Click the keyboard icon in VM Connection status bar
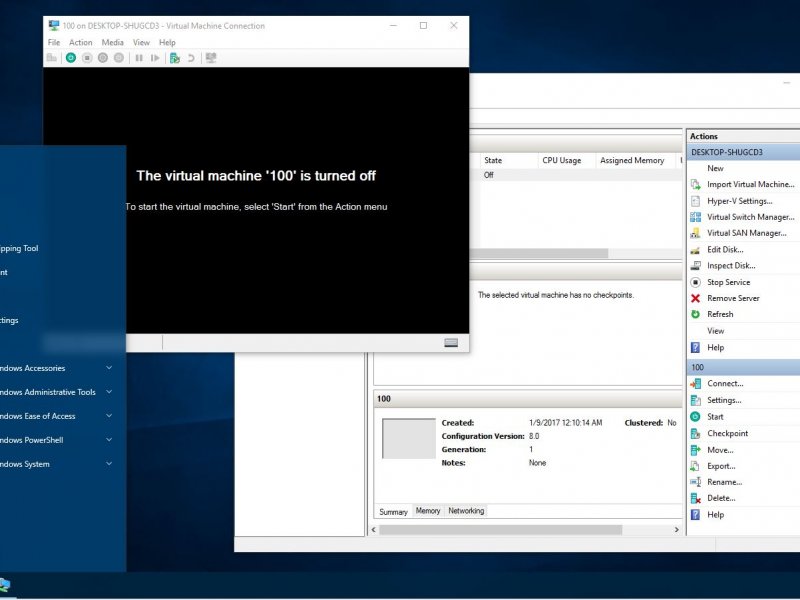Screen dimensions: 800x600 point(451,342)
